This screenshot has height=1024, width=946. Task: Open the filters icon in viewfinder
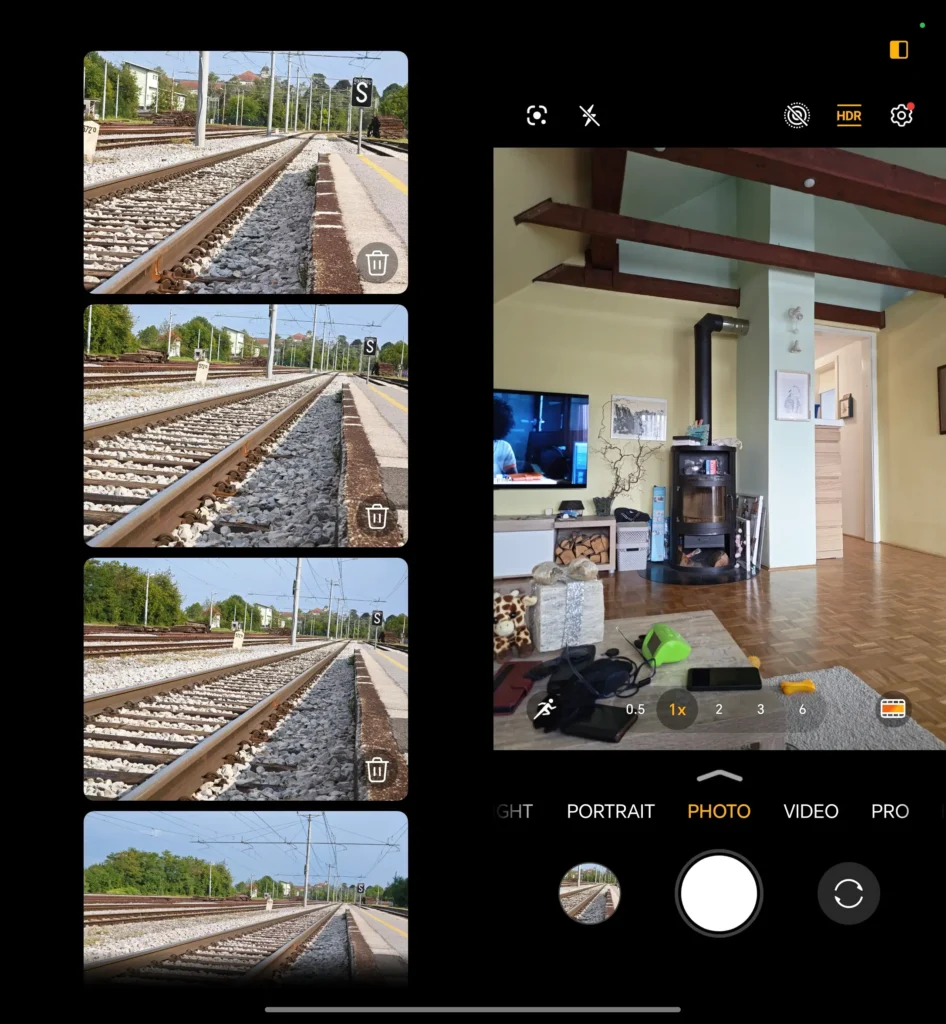pyautogui.click(x=892, y=709)
